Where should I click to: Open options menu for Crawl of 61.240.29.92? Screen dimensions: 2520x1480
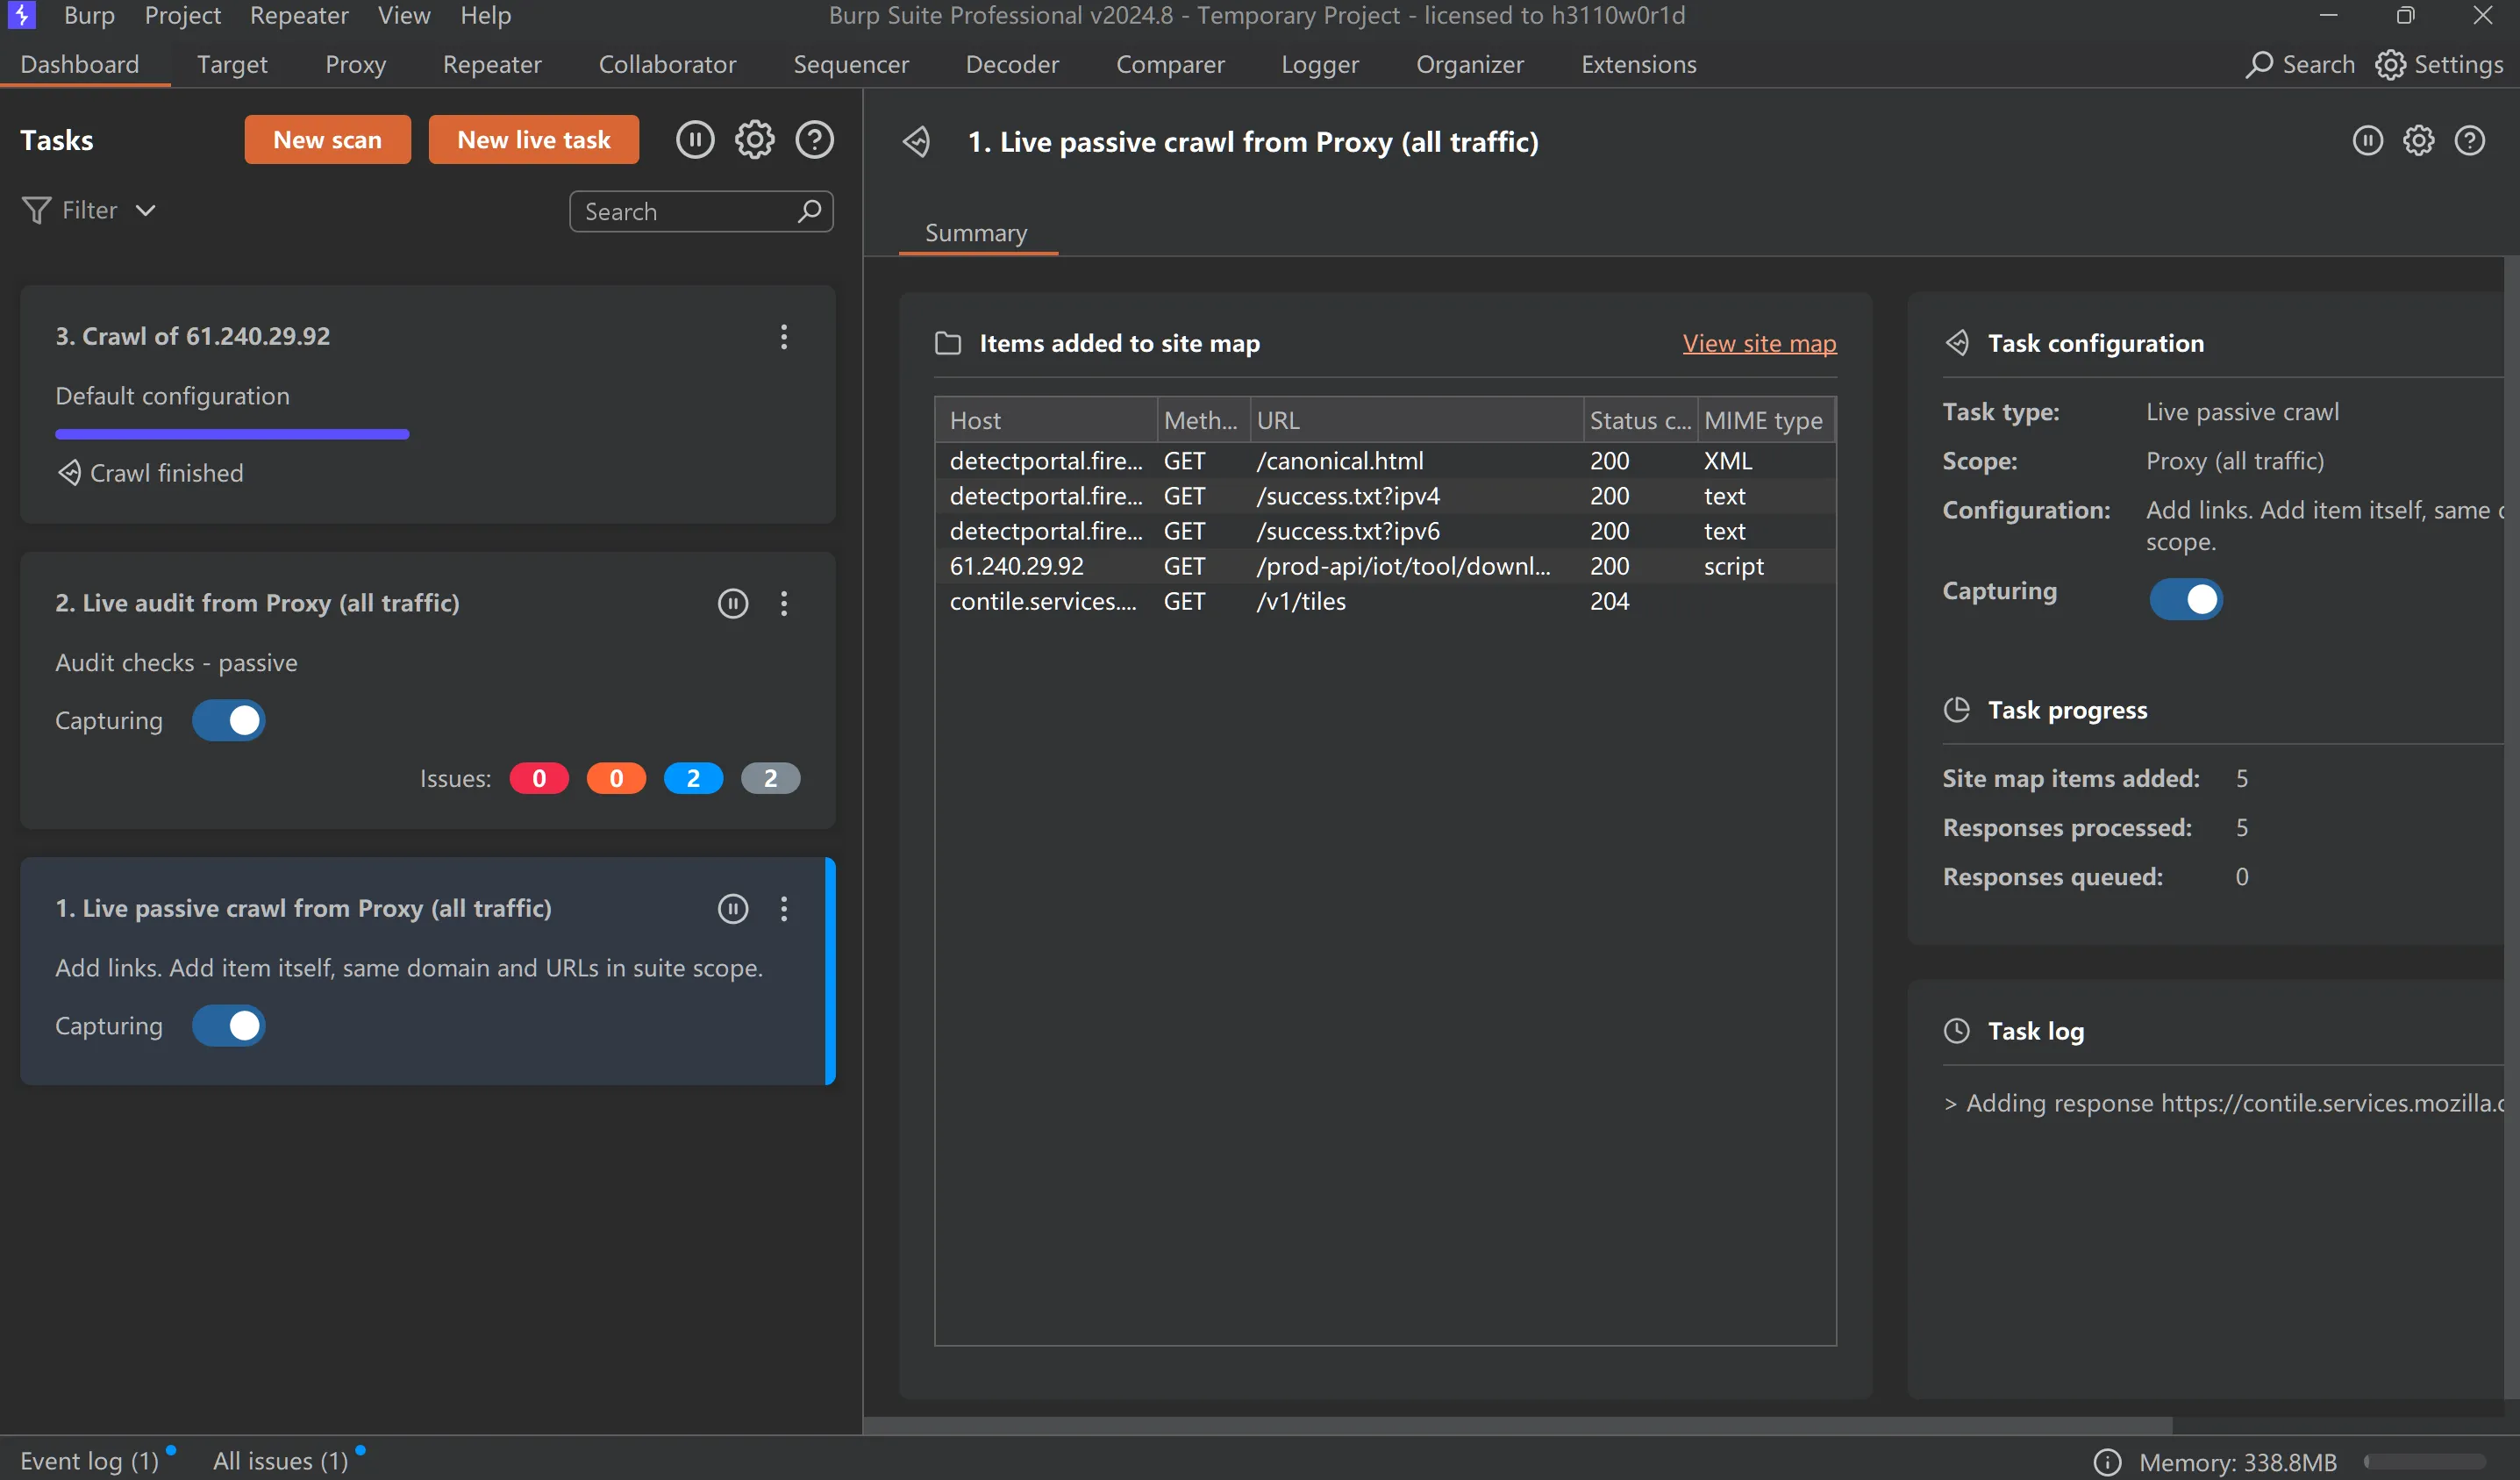coord(784,337)
